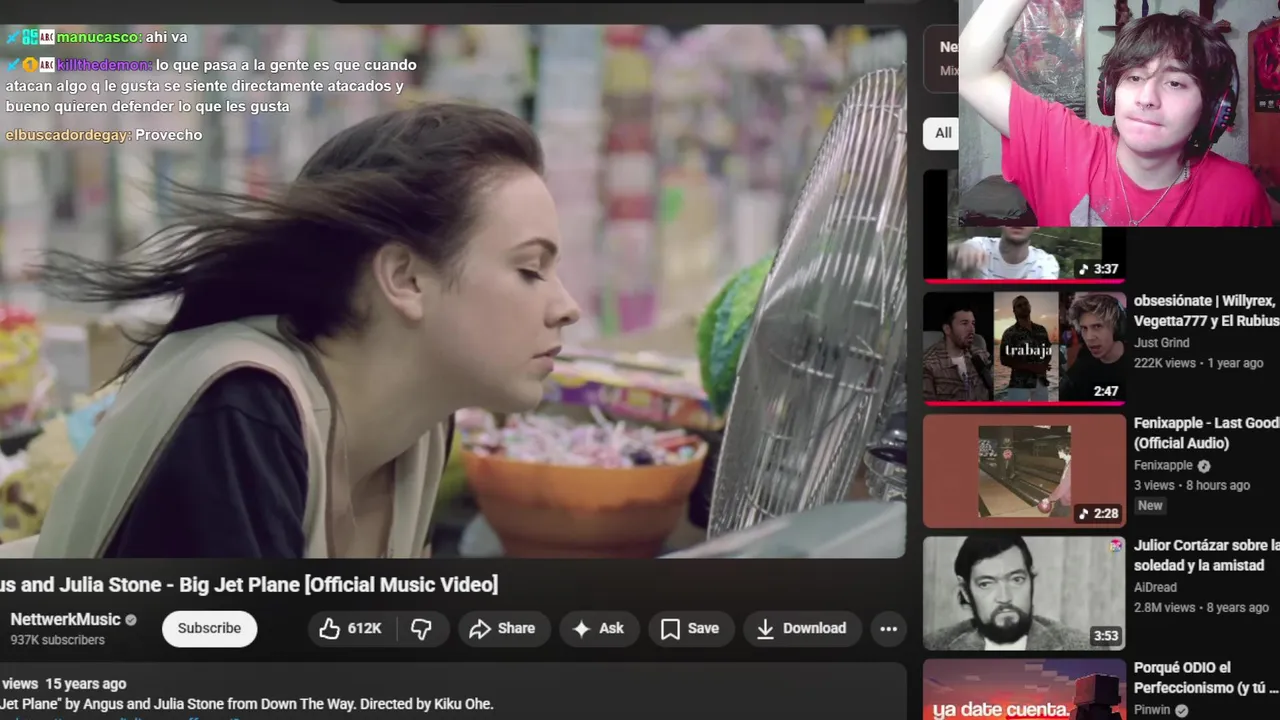The height and width of the screenshot is (720, 1280).
Task: Click the Just Grind channel name
Action: tap(1161, 342)
